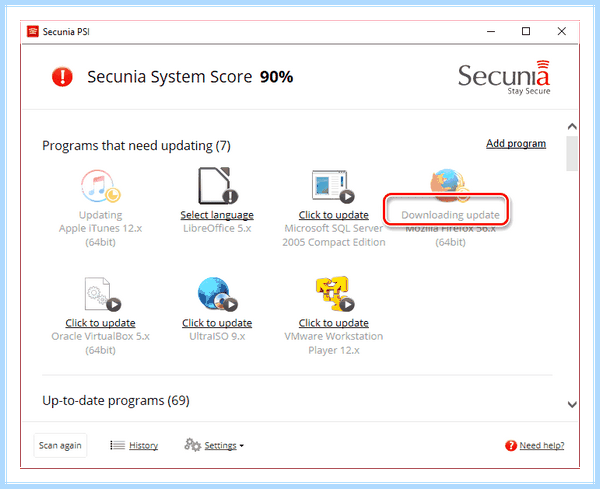Click the UltraISO globe disc icon
Viewport: 600px width, 489px height.
[217, 294]
